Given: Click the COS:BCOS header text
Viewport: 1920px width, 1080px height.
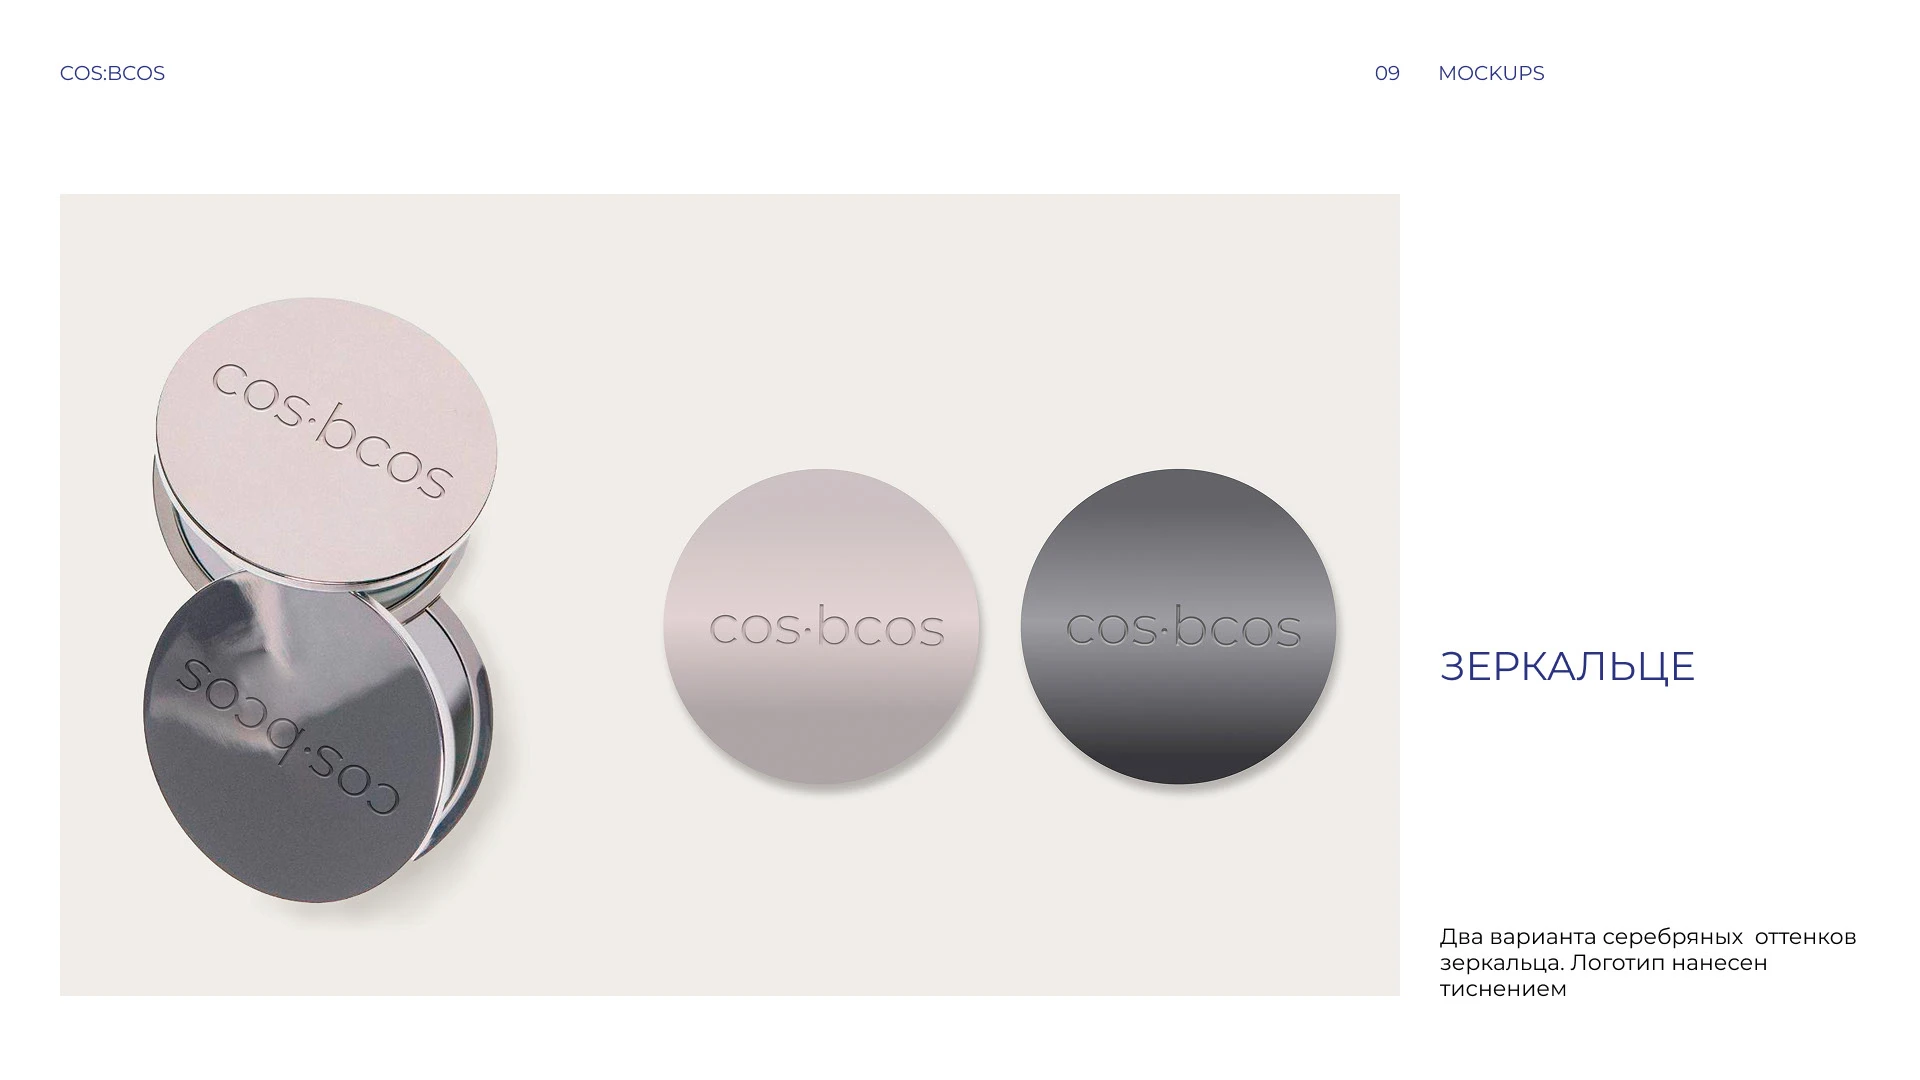Looking at the screenshot, I should [x=112, y=73].
